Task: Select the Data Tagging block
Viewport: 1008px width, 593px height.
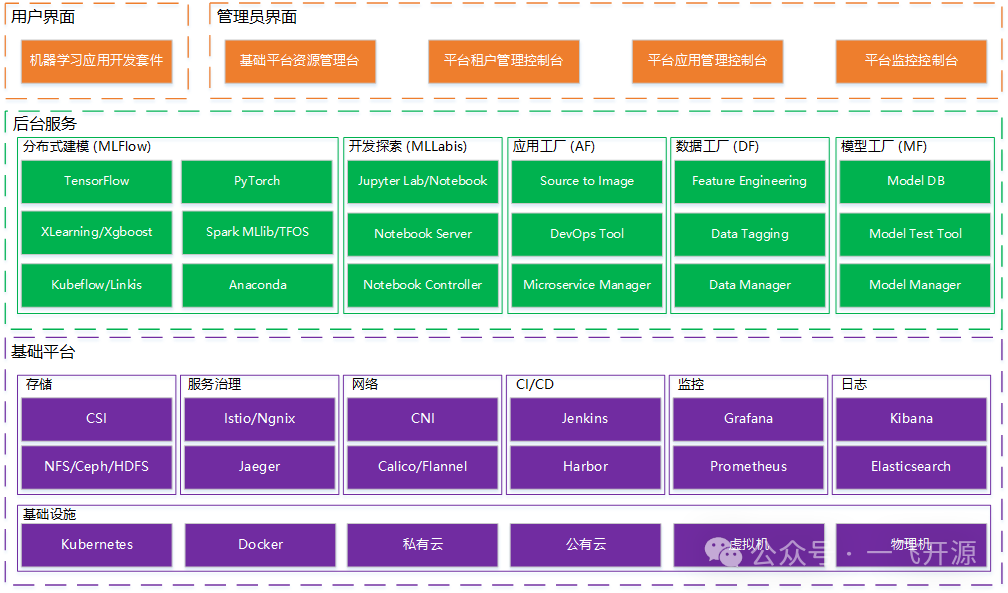Action: tap(750, 234)
